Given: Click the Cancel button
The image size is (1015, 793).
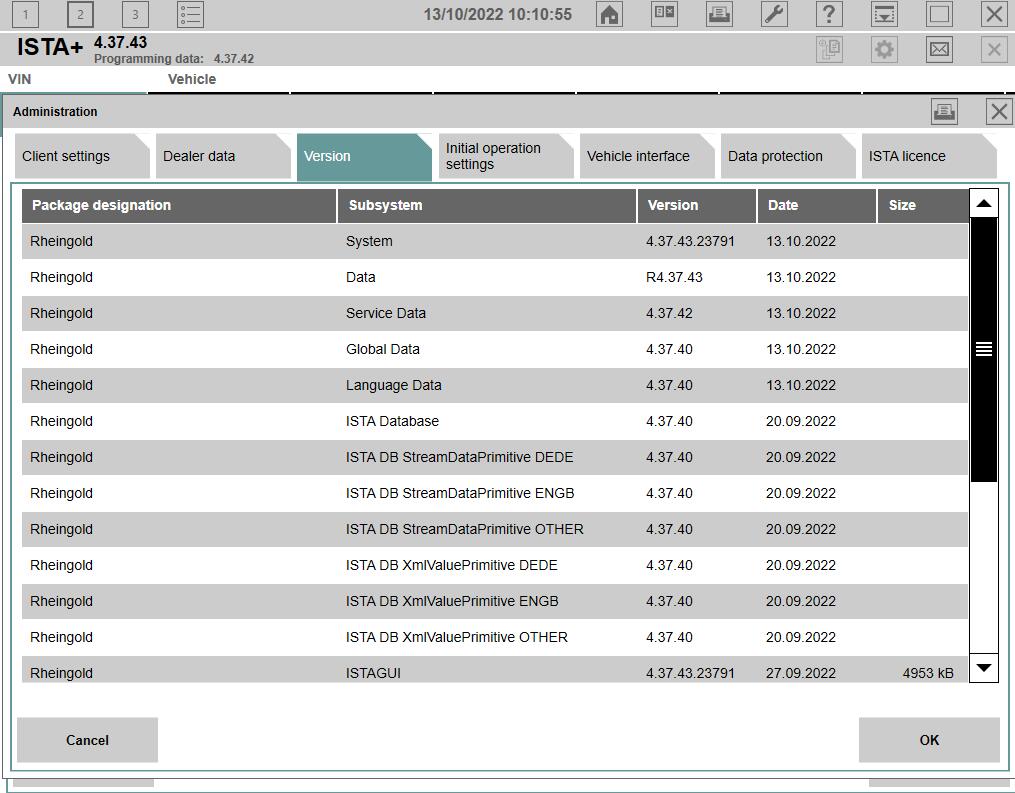Looking at the screenshot, I should [87, 740].
